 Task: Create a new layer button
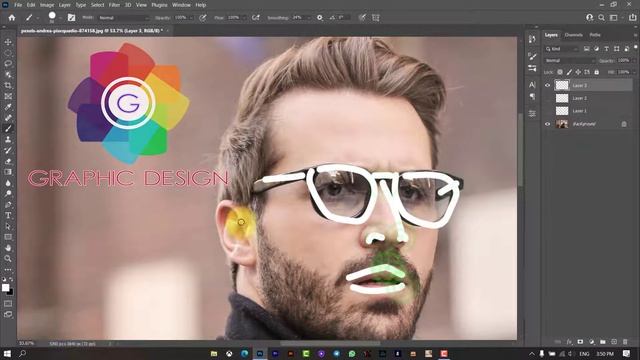pos(614,342)
